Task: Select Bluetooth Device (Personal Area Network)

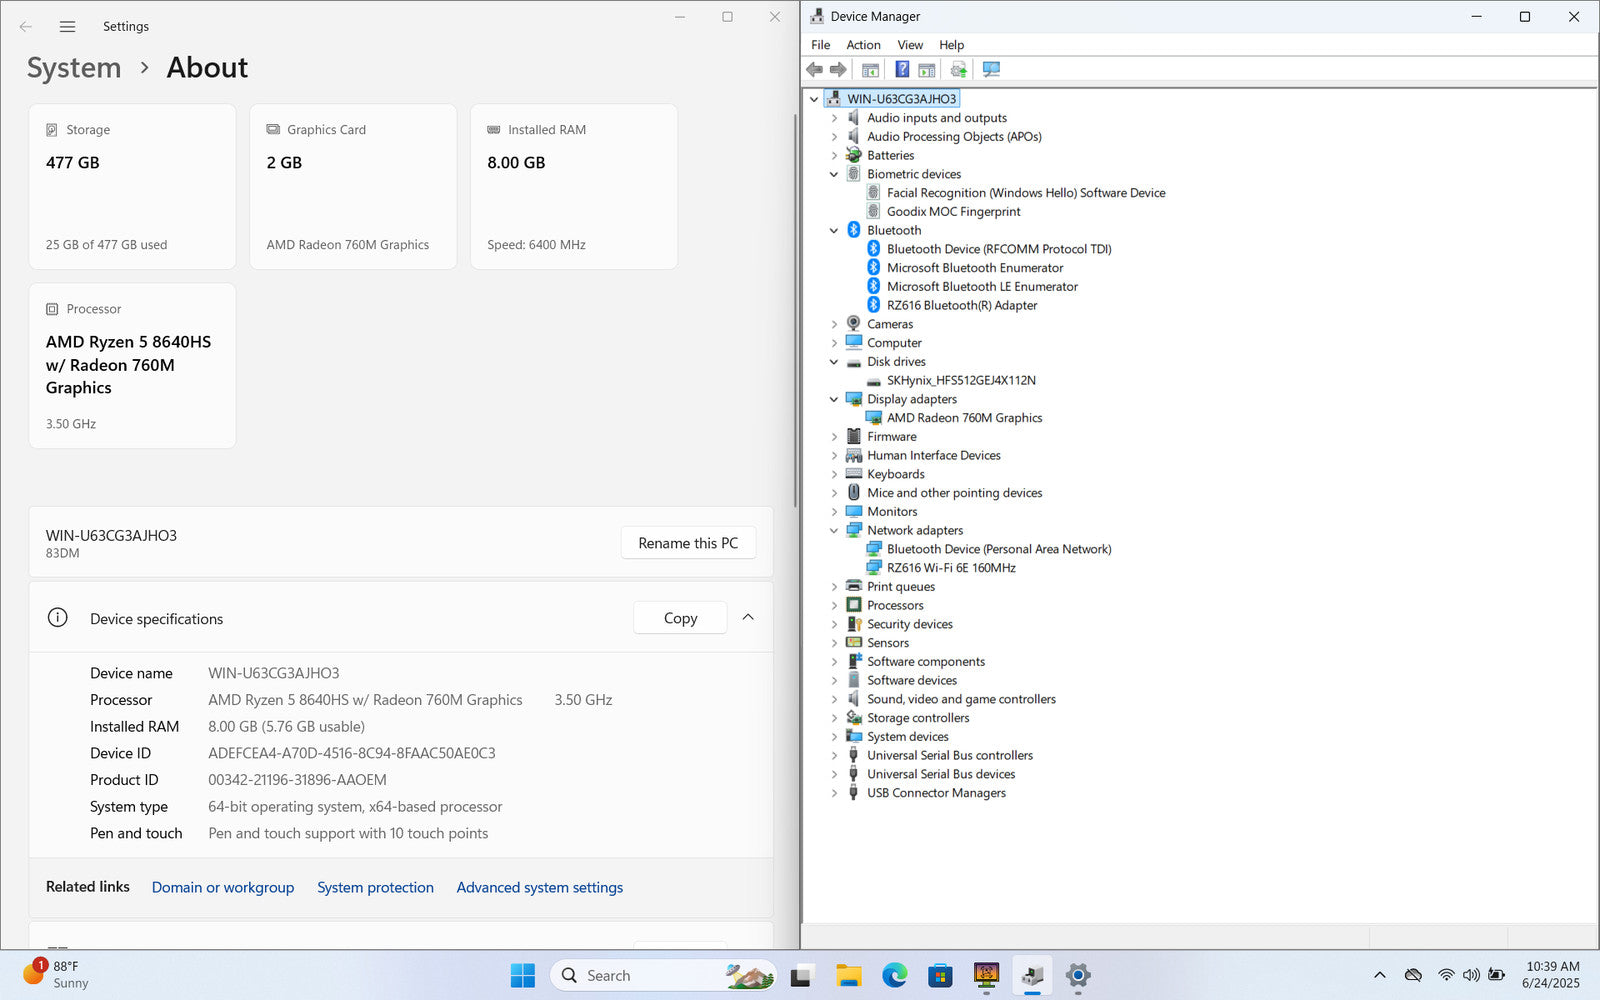Action: (x=999, y=549)
